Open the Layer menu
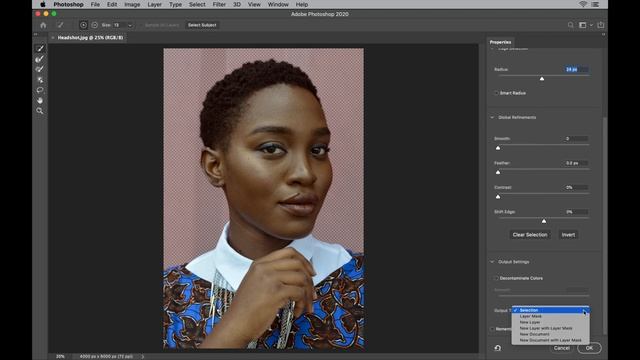640x360 pixels. point(154,4)
